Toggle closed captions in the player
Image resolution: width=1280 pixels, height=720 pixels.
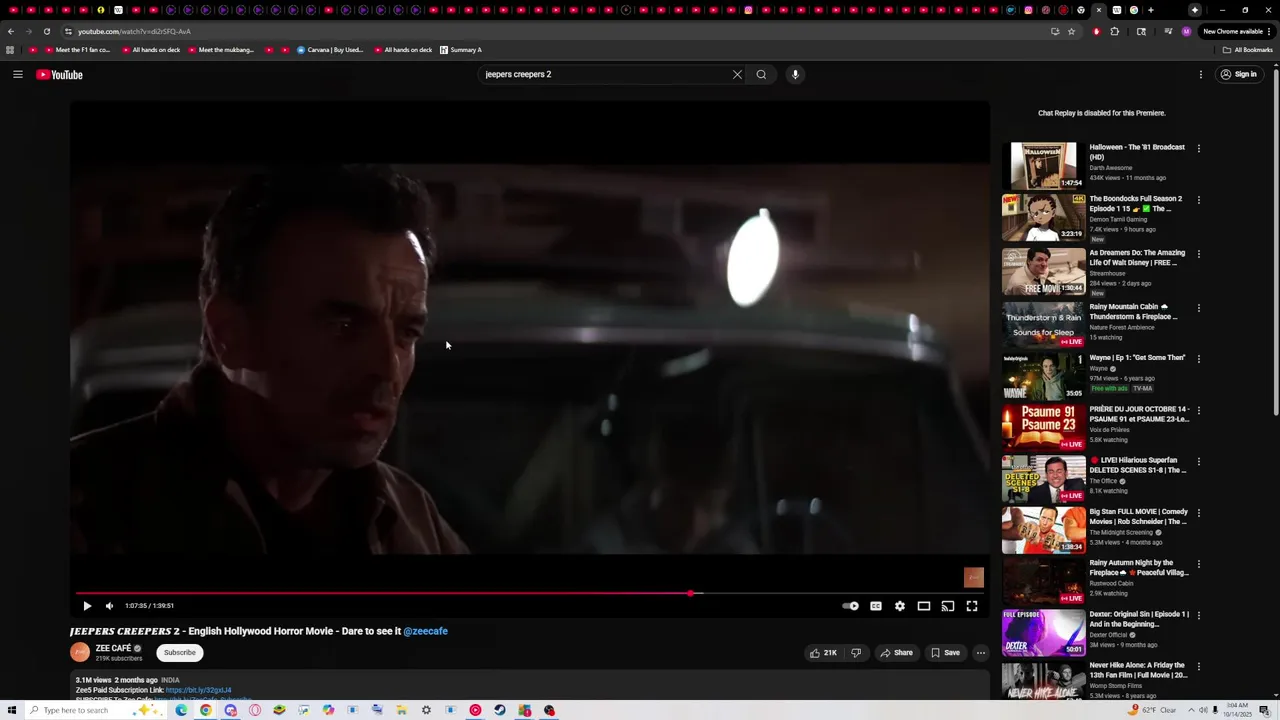(x=876, y=605)
